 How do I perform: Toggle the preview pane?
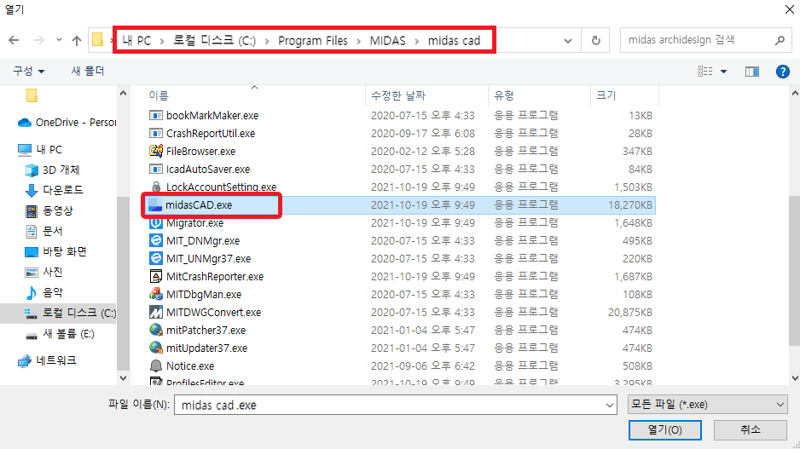click(752, 71)
